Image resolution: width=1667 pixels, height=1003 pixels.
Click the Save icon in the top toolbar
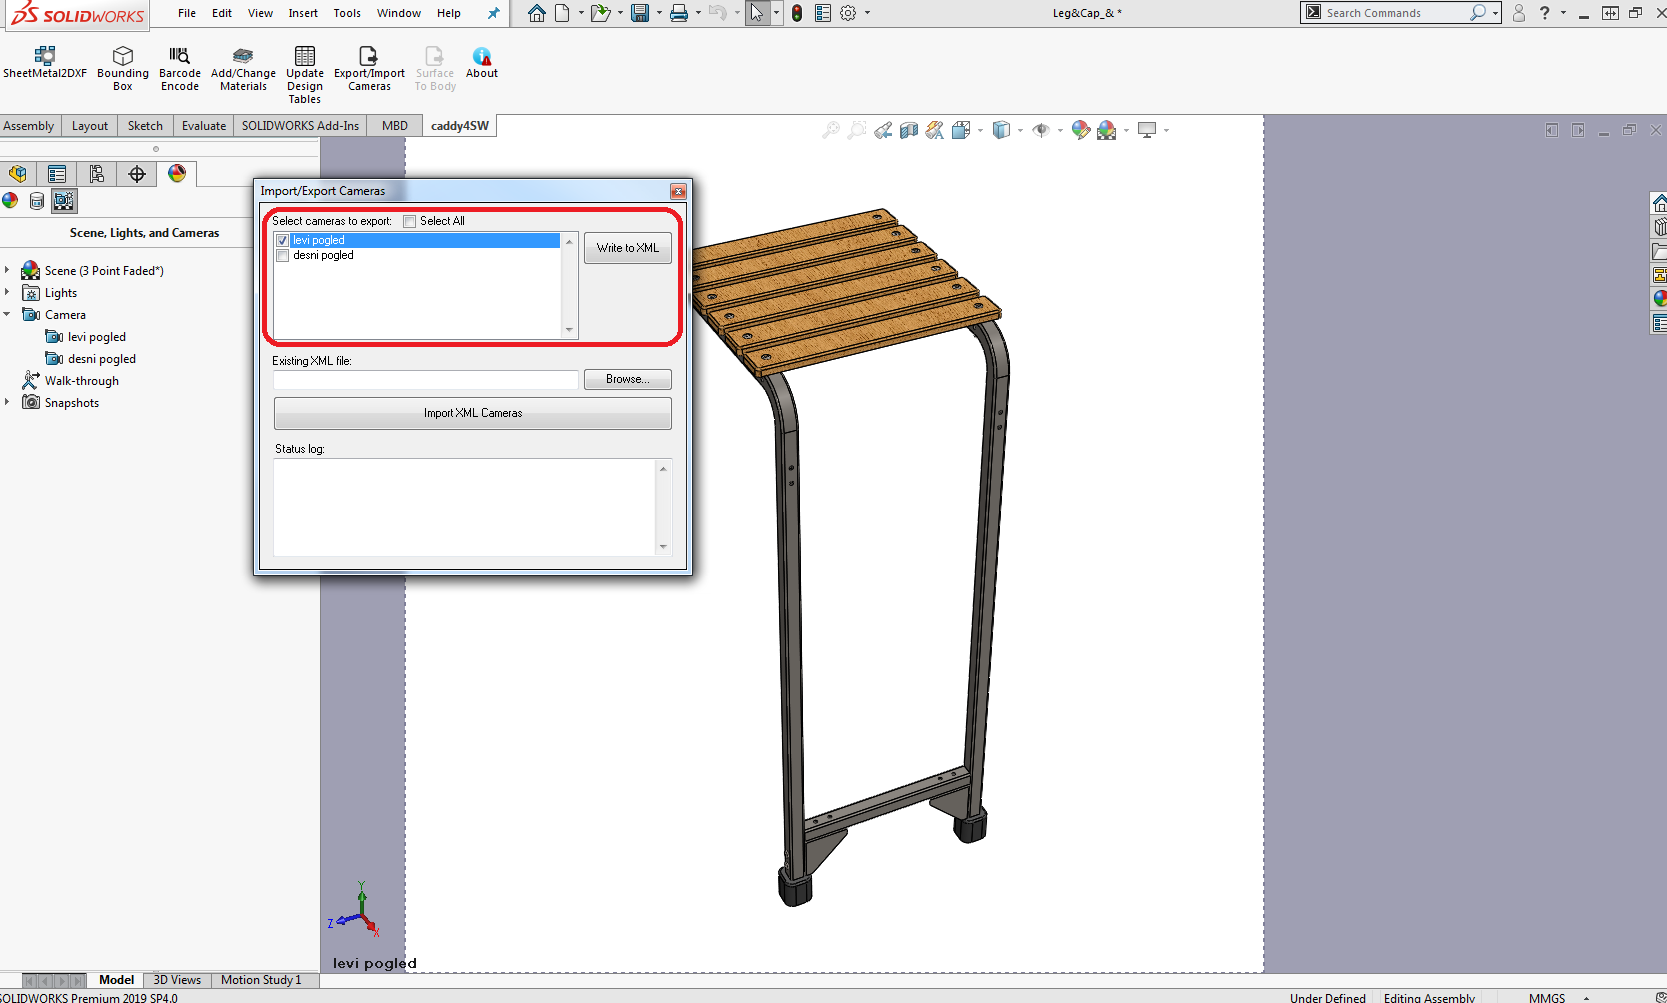click(x=640, y=13)
